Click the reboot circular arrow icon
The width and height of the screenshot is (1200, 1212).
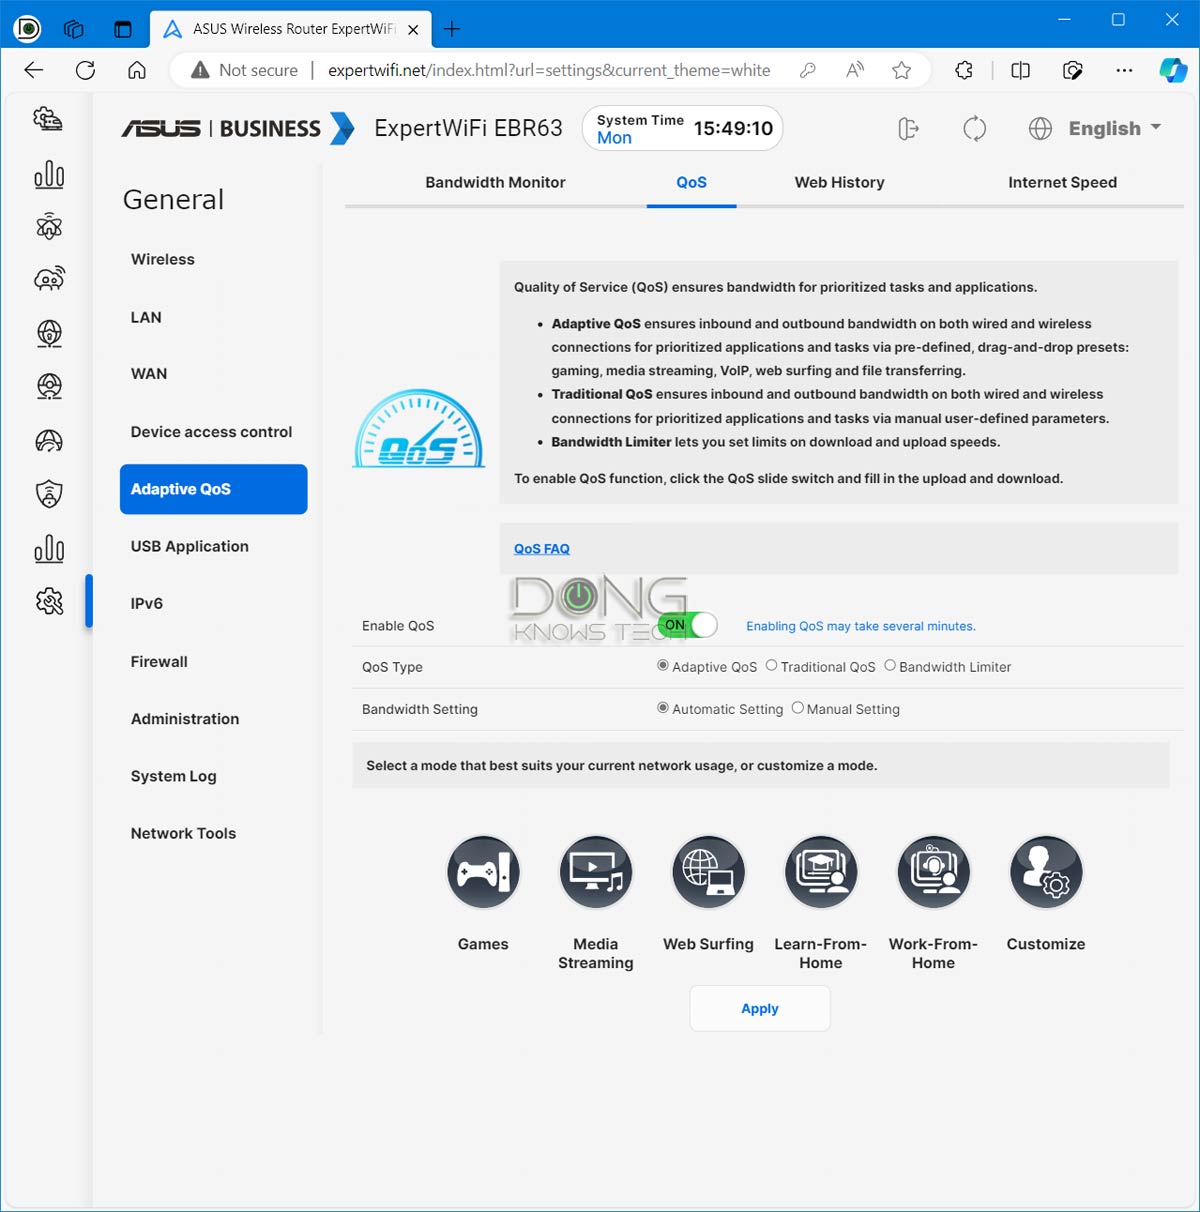974,128
